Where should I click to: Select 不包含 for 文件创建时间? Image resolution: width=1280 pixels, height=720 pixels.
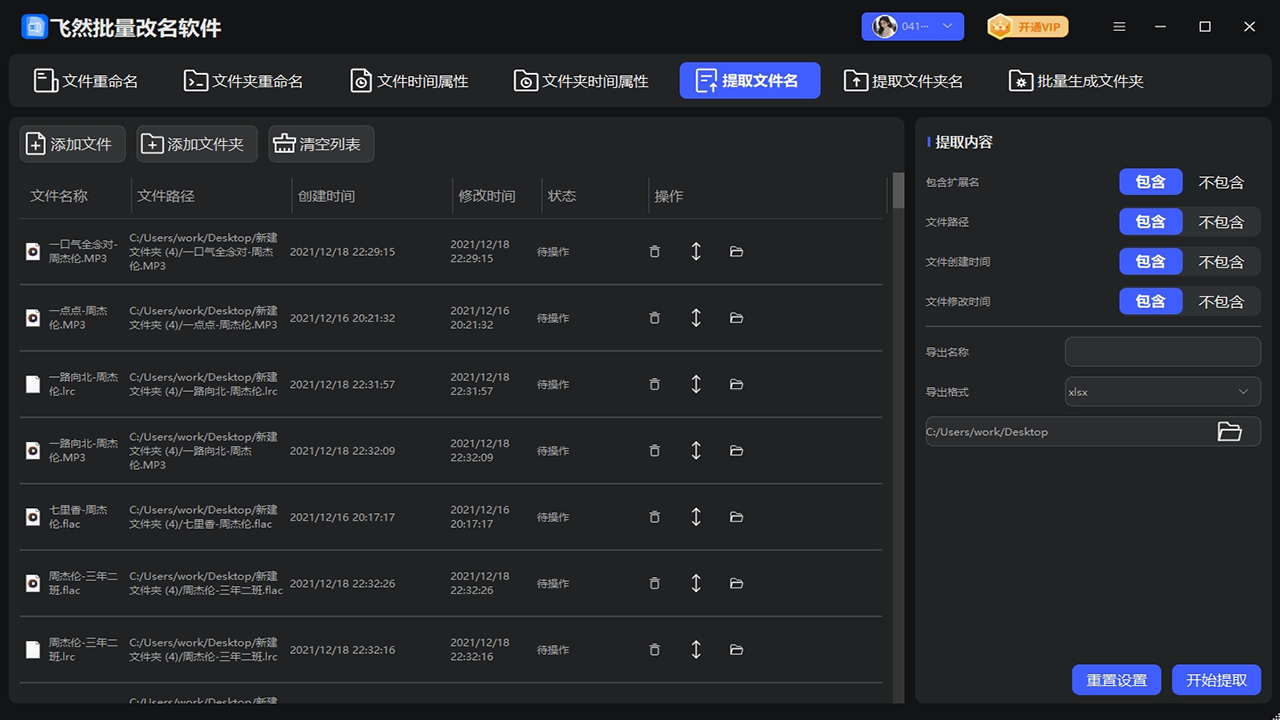coord(1223,261)
